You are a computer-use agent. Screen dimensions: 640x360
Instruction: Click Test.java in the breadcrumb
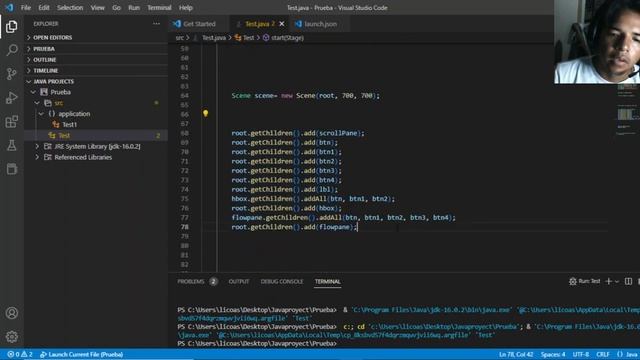[214, 38]
